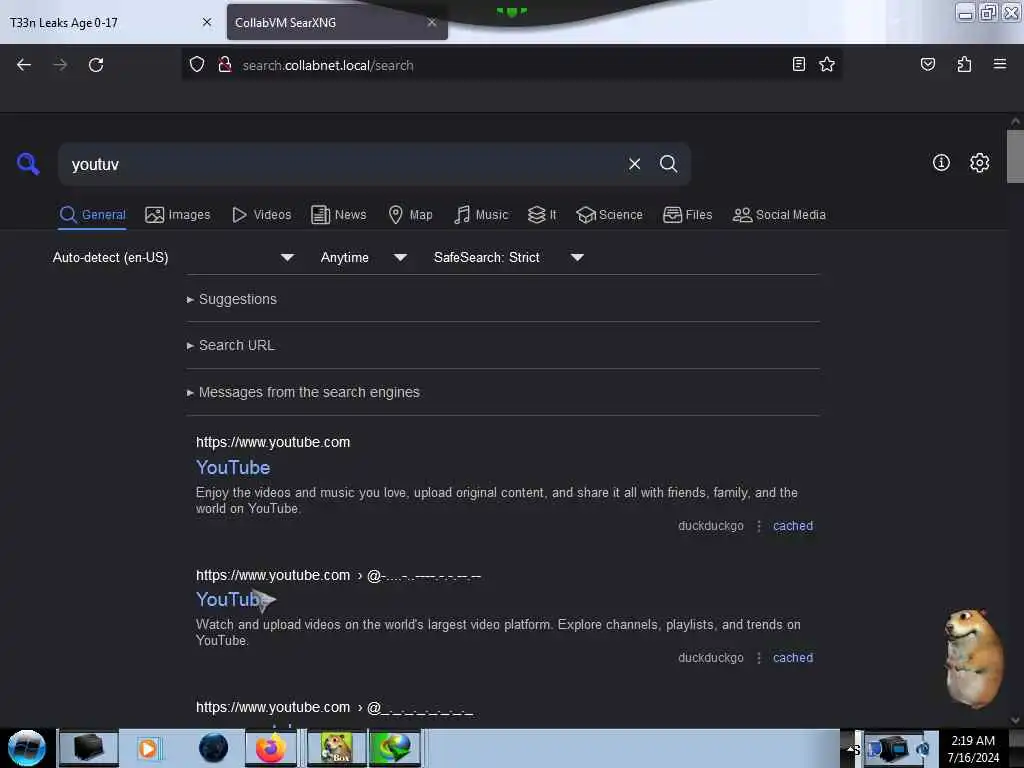The image size is (1024, 768).
Task: Open the first YouTube result title
Action: click(x=233, y=468)
